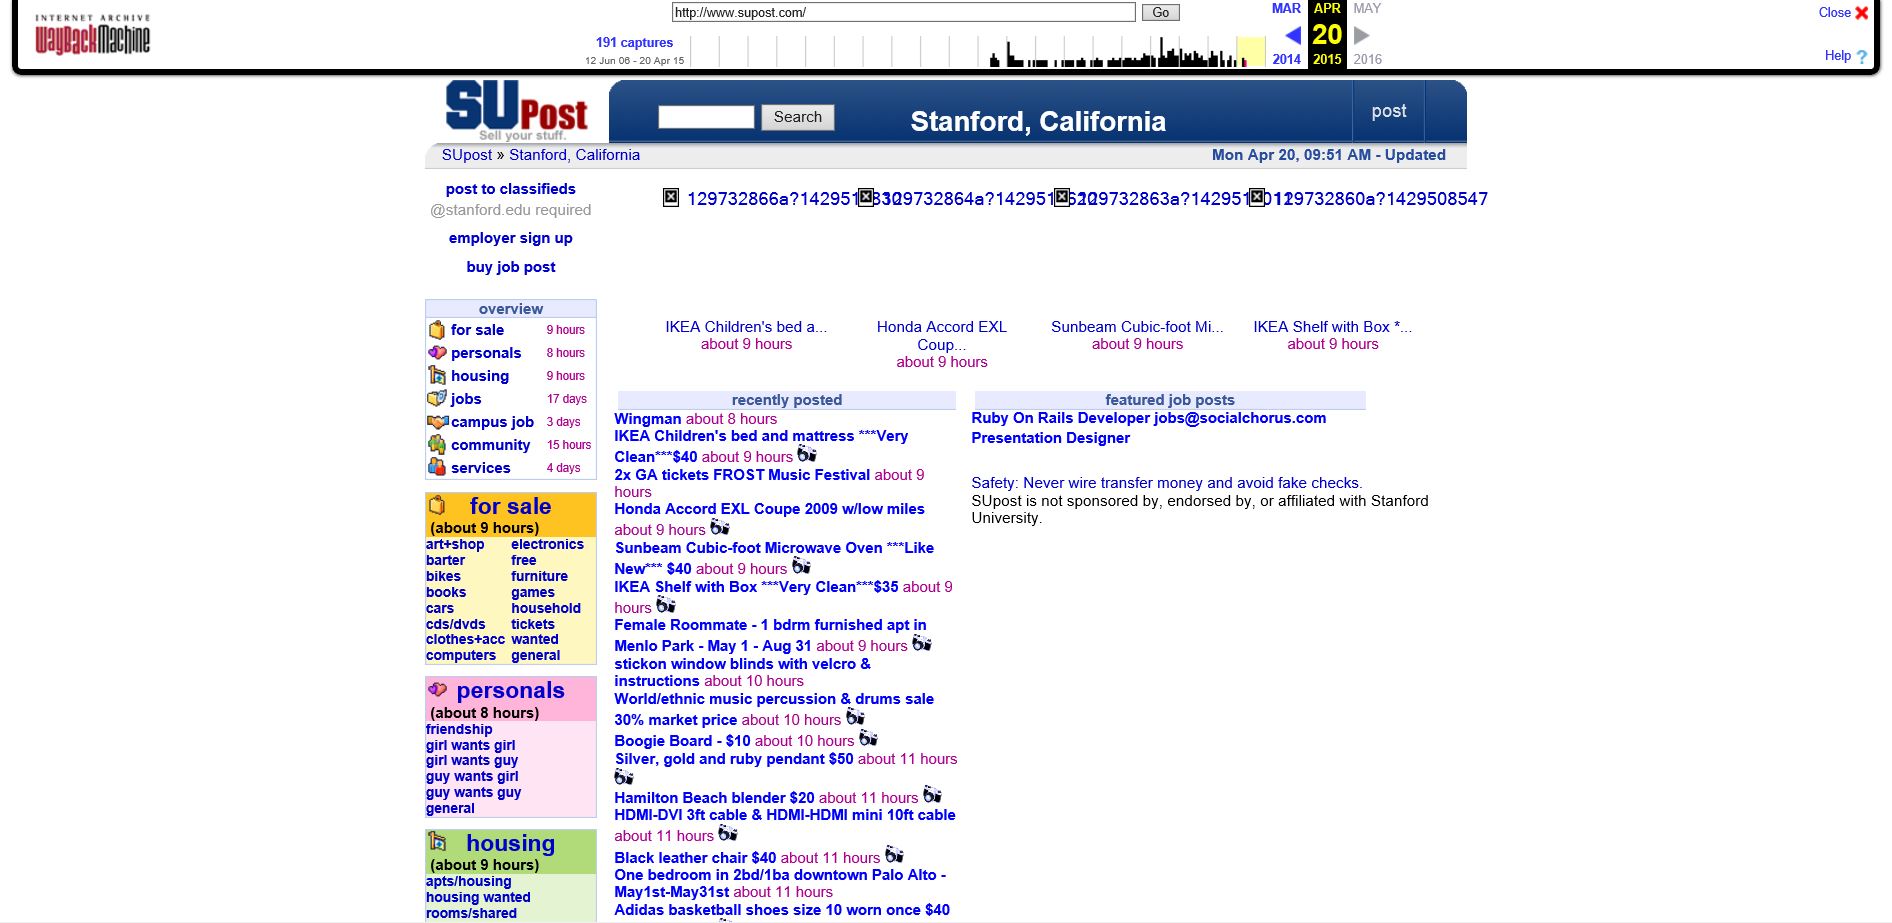Select 2014 in the Wayback year navigation
Viewport: 1892px width, 923px height.
click(x=1286, y=59)
